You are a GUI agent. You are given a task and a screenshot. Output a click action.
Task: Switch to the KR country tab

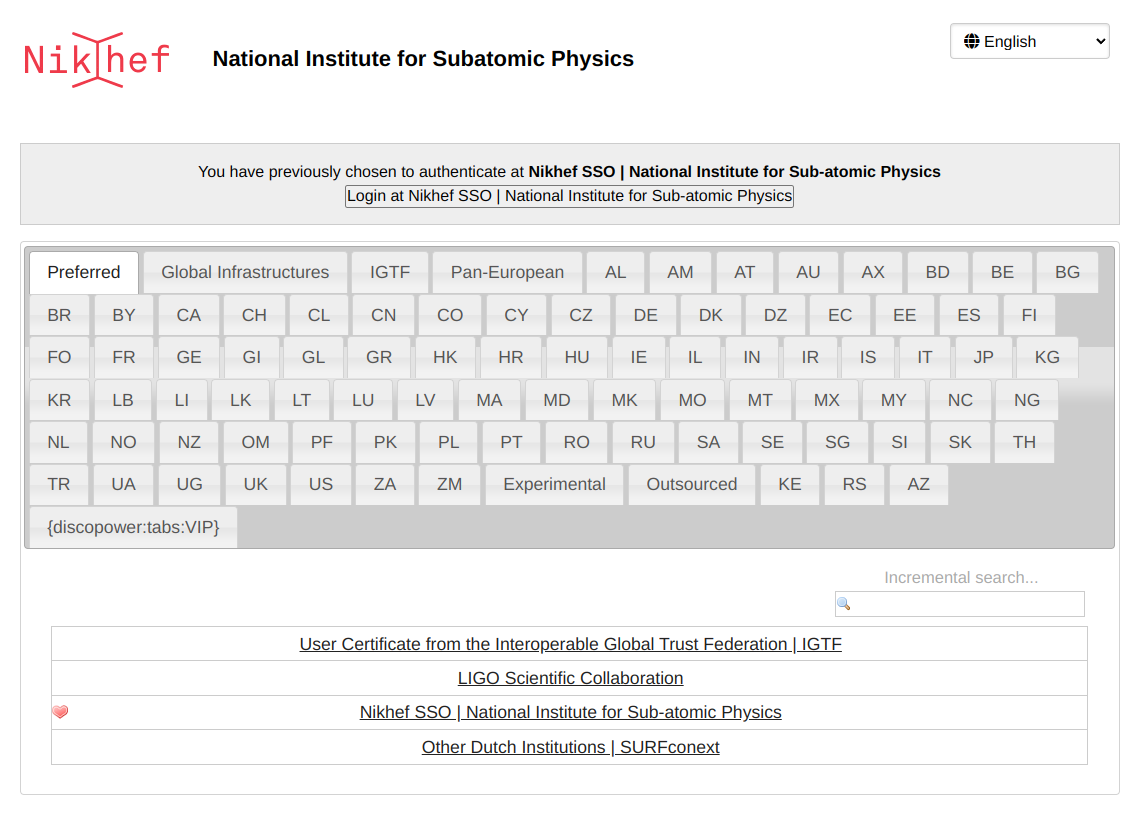tap(59, 401)
